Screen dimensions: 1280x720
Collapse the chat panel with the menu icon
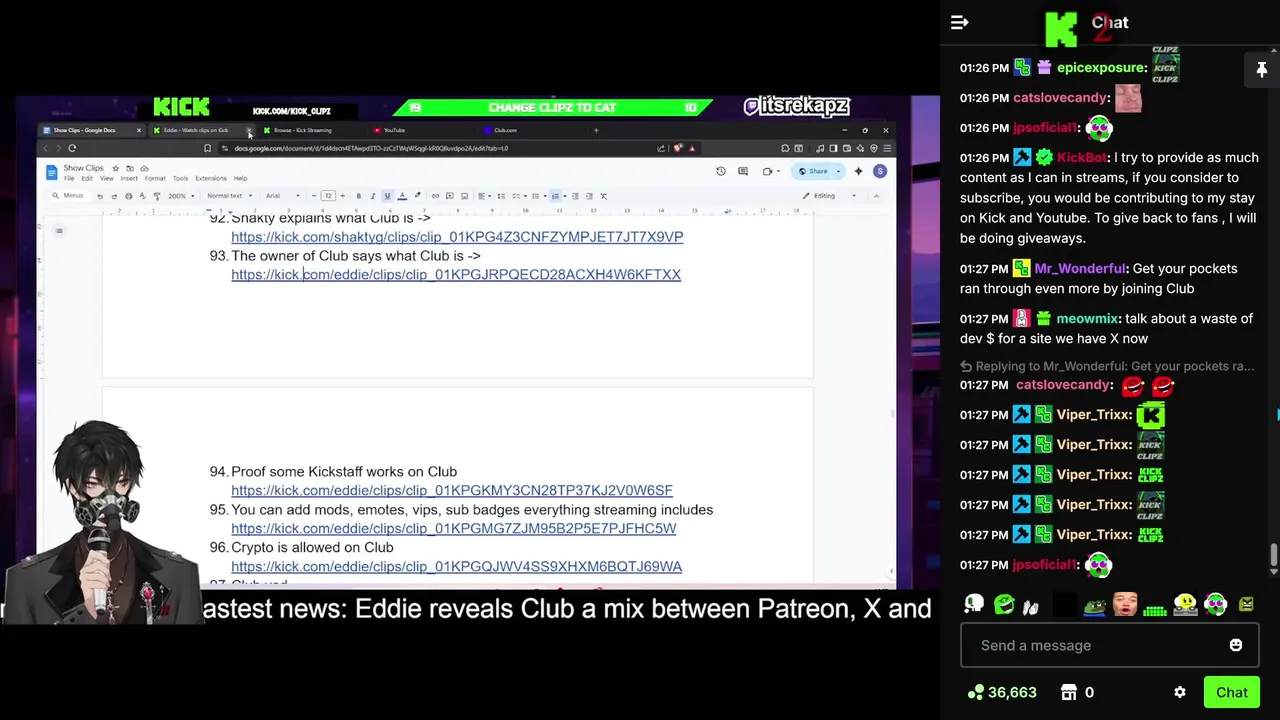[x=959, y=23]
